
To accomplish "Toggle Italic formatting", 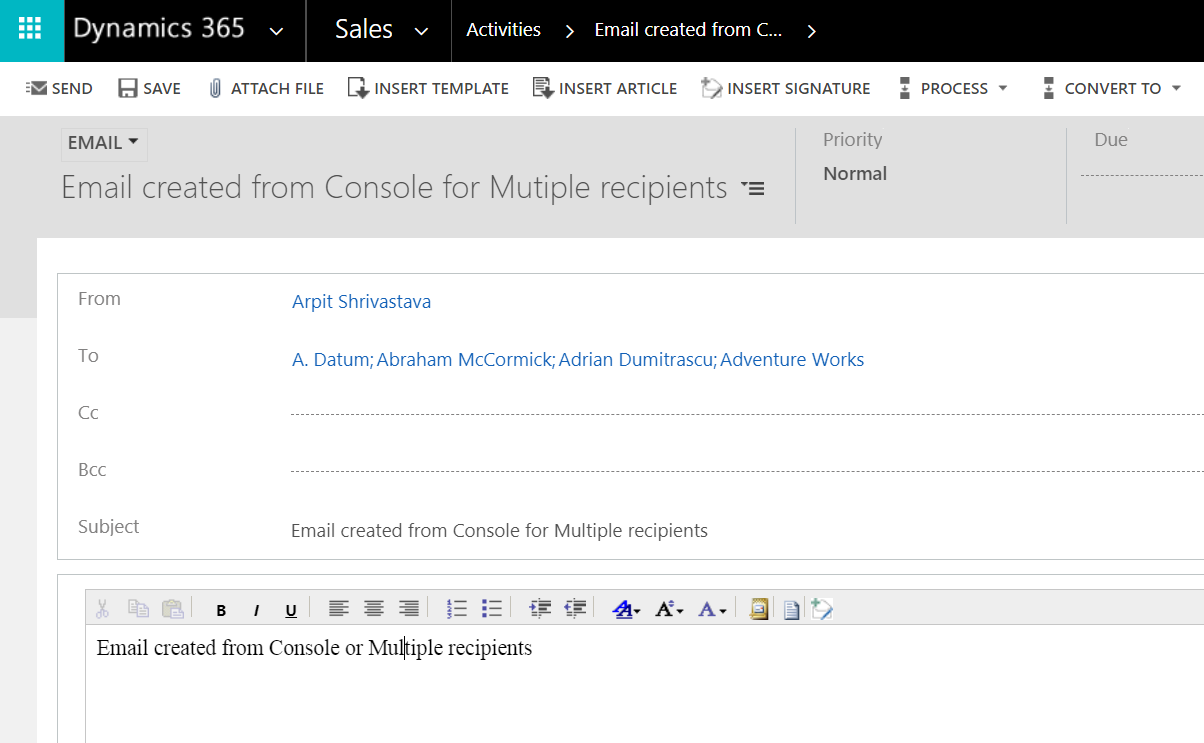I will [256, 610].
